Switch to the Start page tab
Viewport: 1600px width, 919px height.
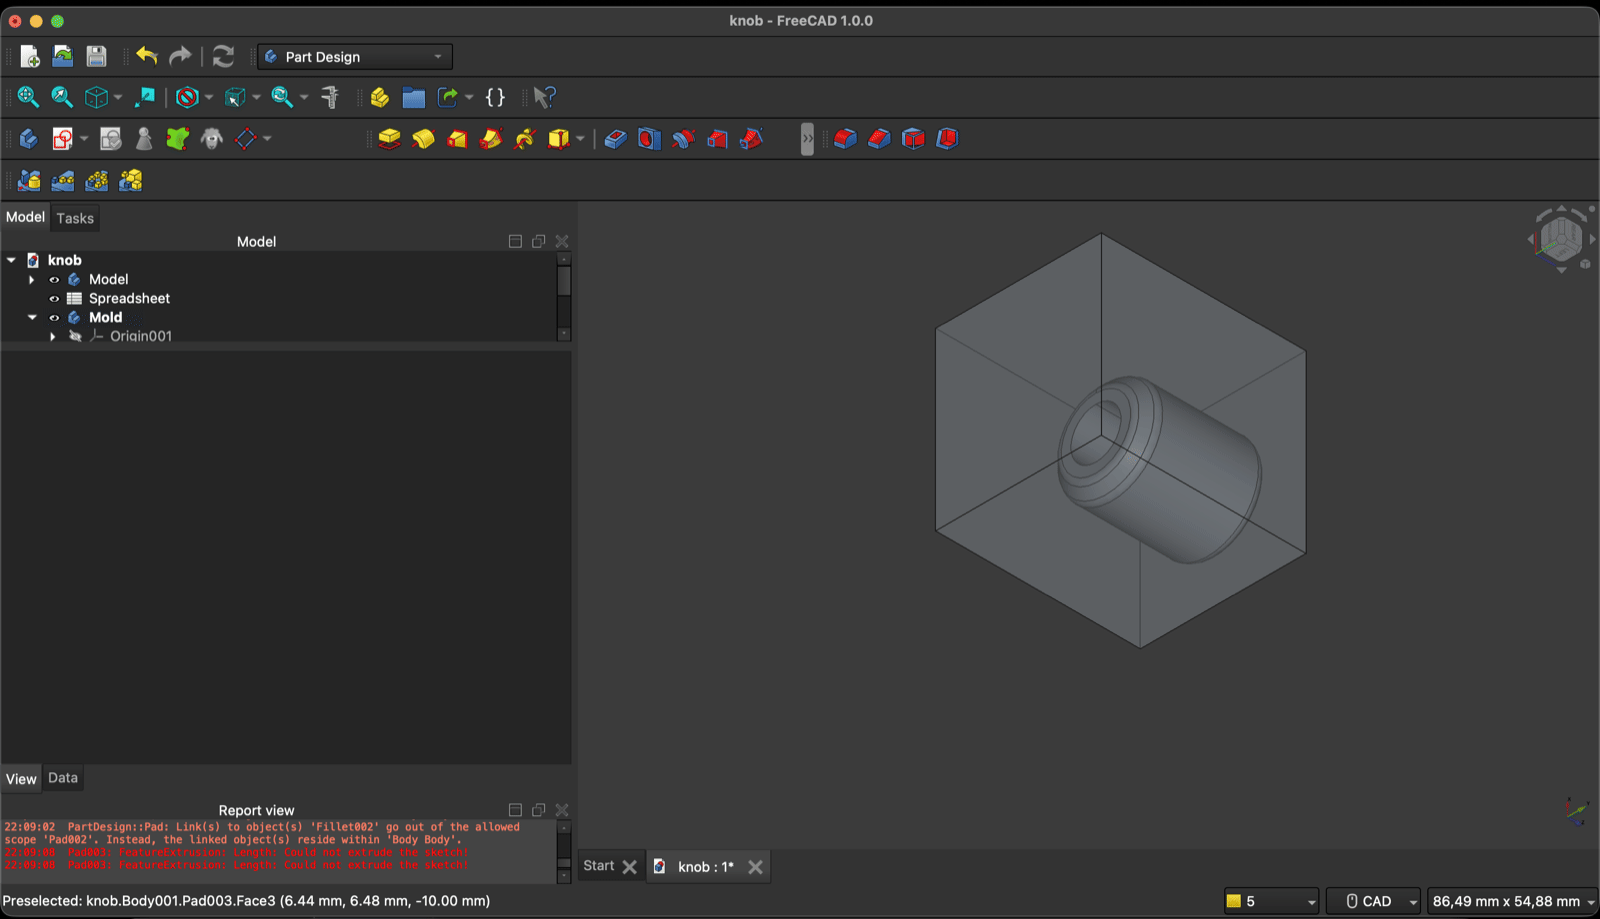(x=599, y=866)
